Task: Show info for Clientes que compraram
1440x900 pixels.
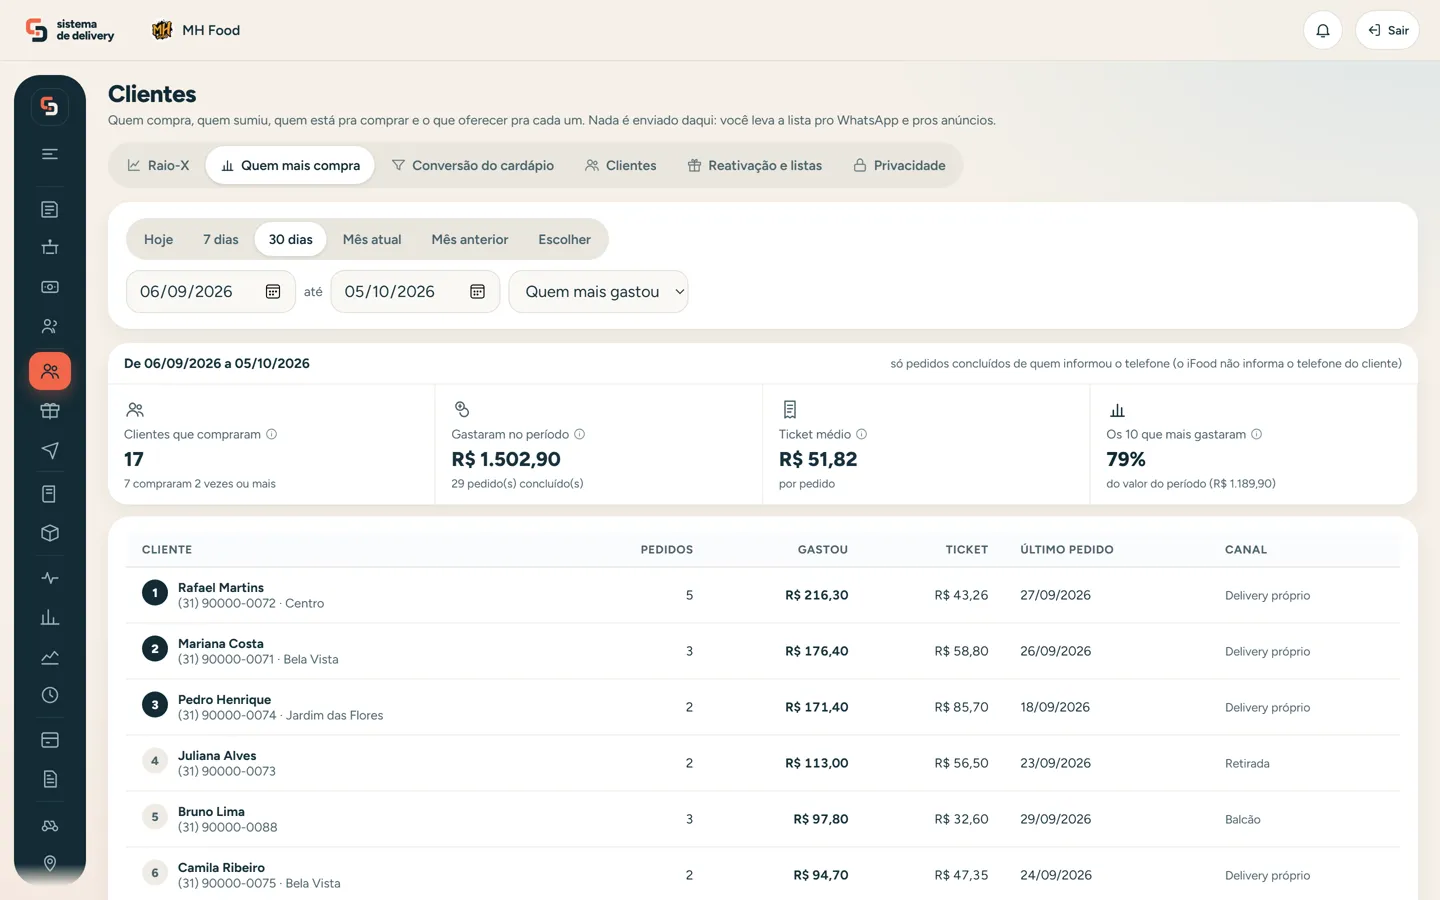Action: pos(271,434)
